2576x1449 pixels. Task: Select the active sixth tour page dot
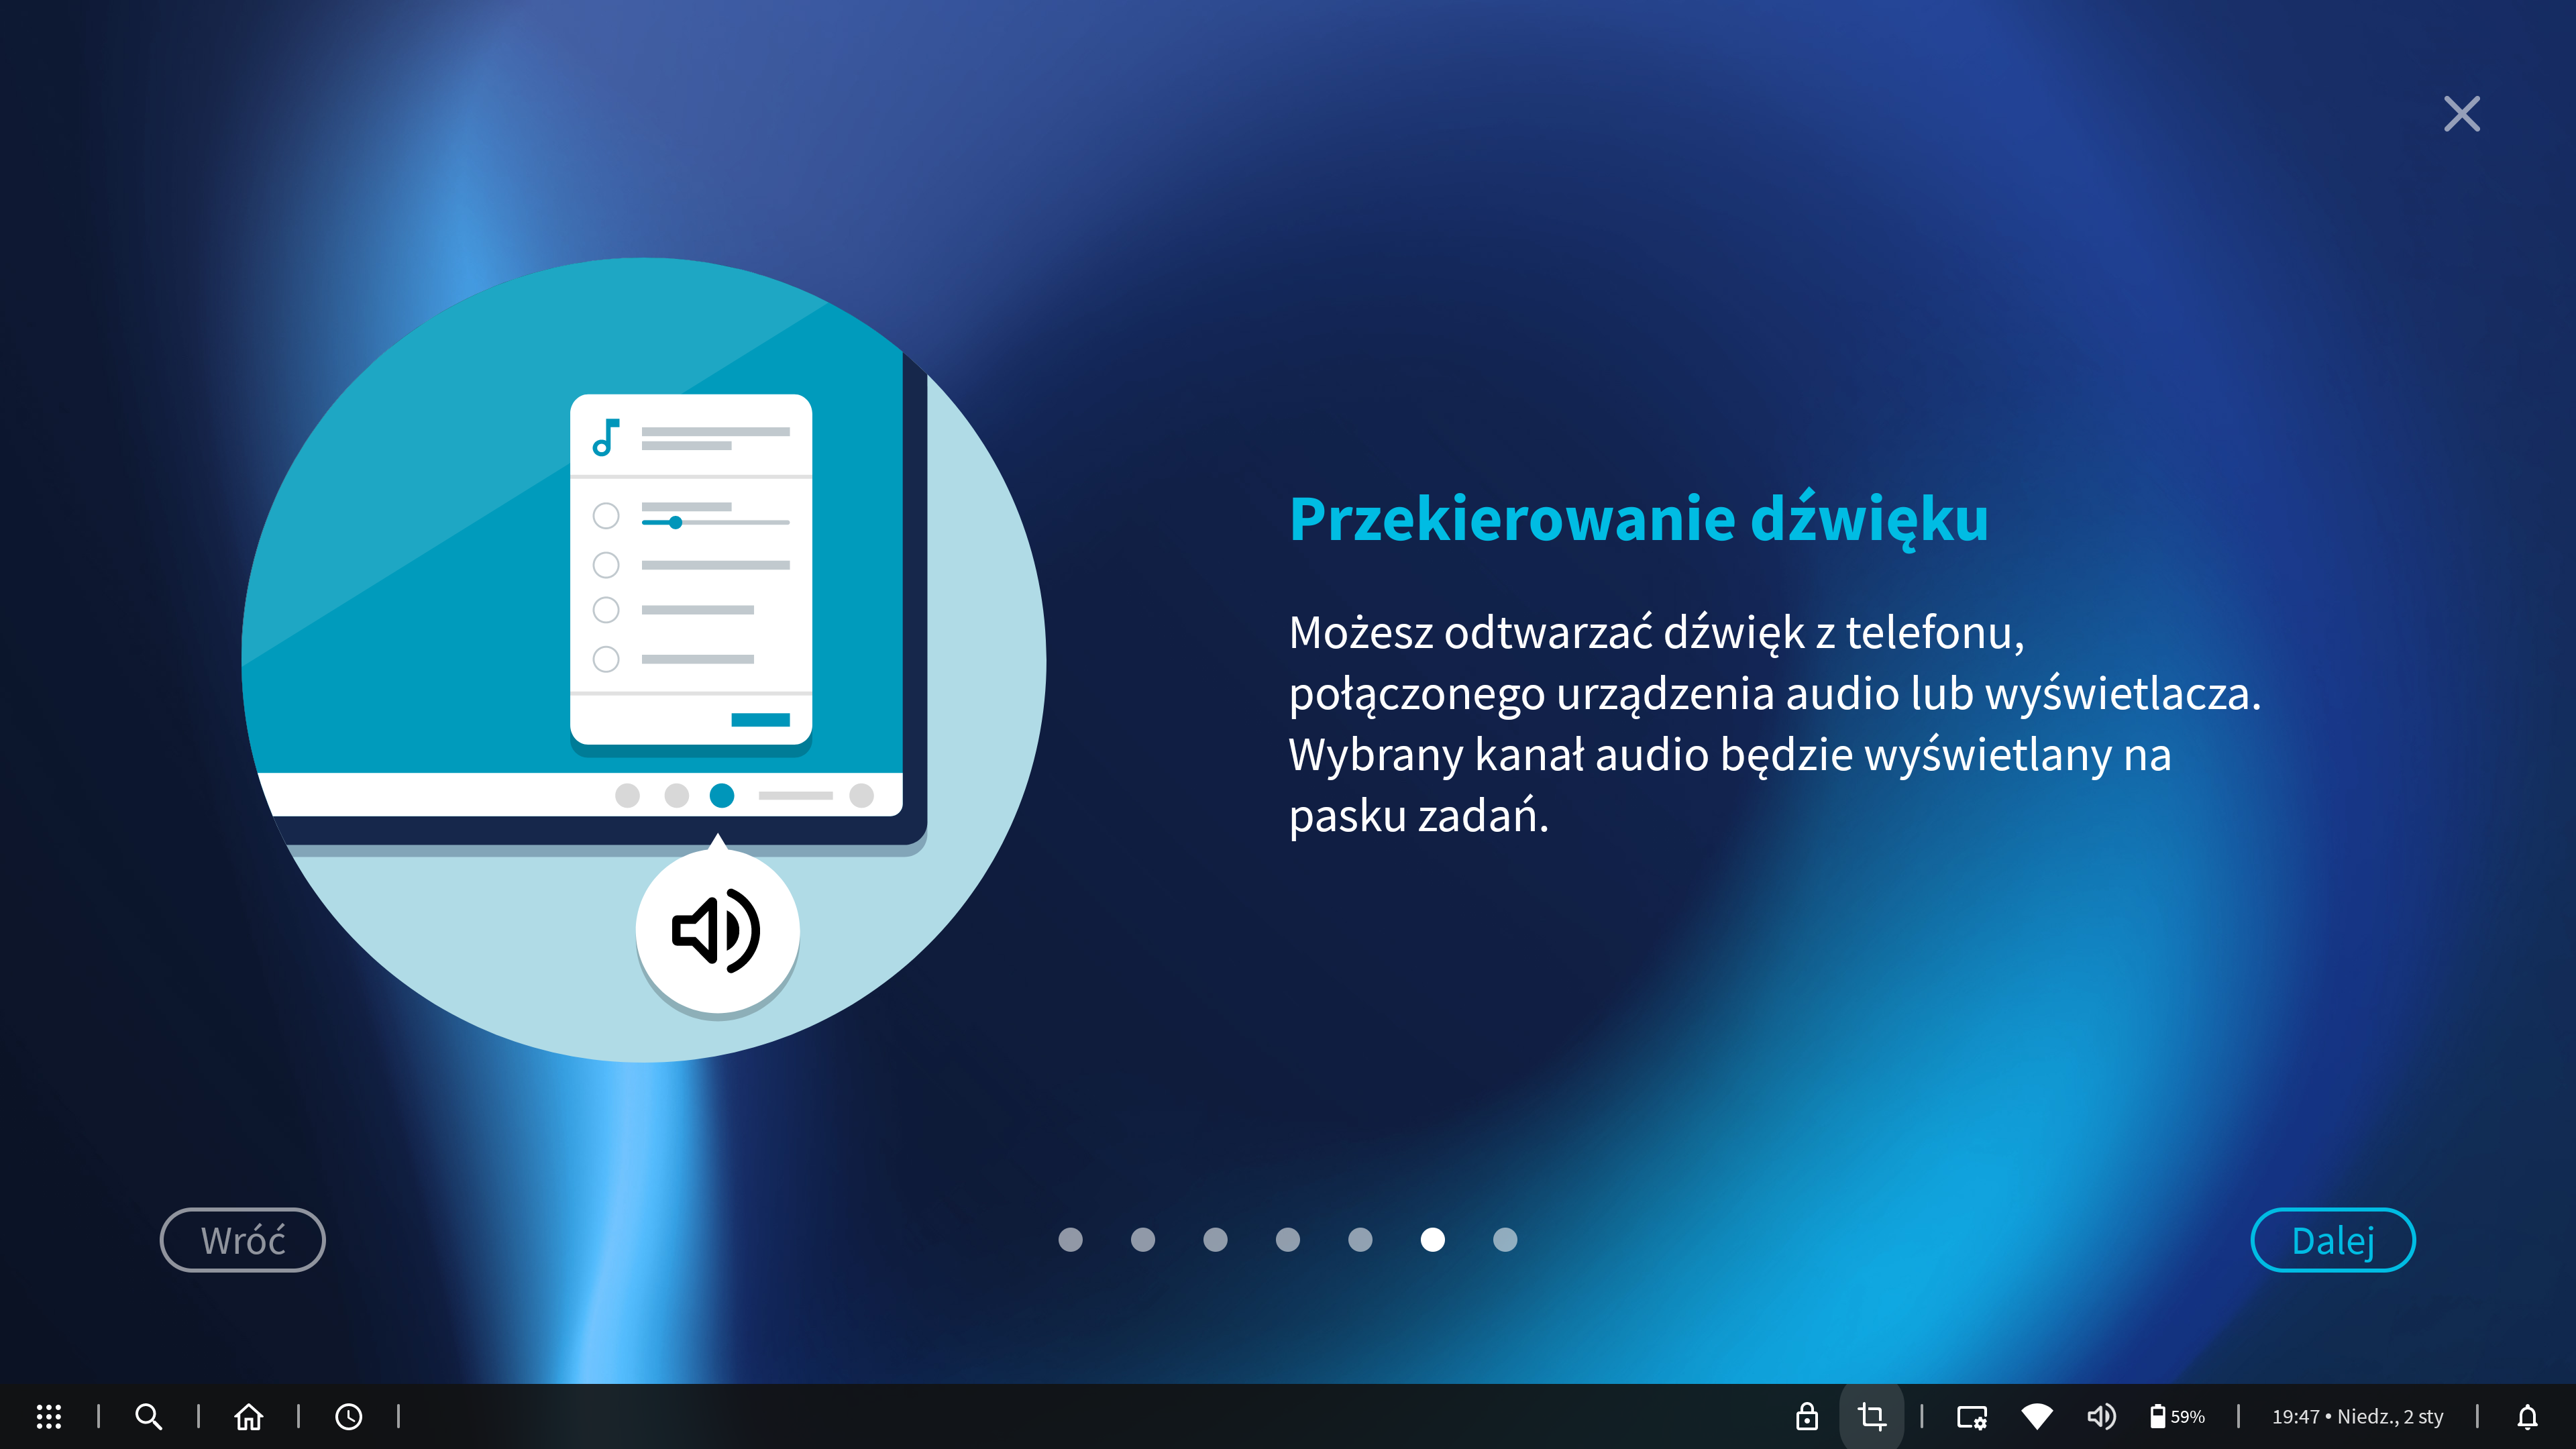[x=1433, y=1240]
